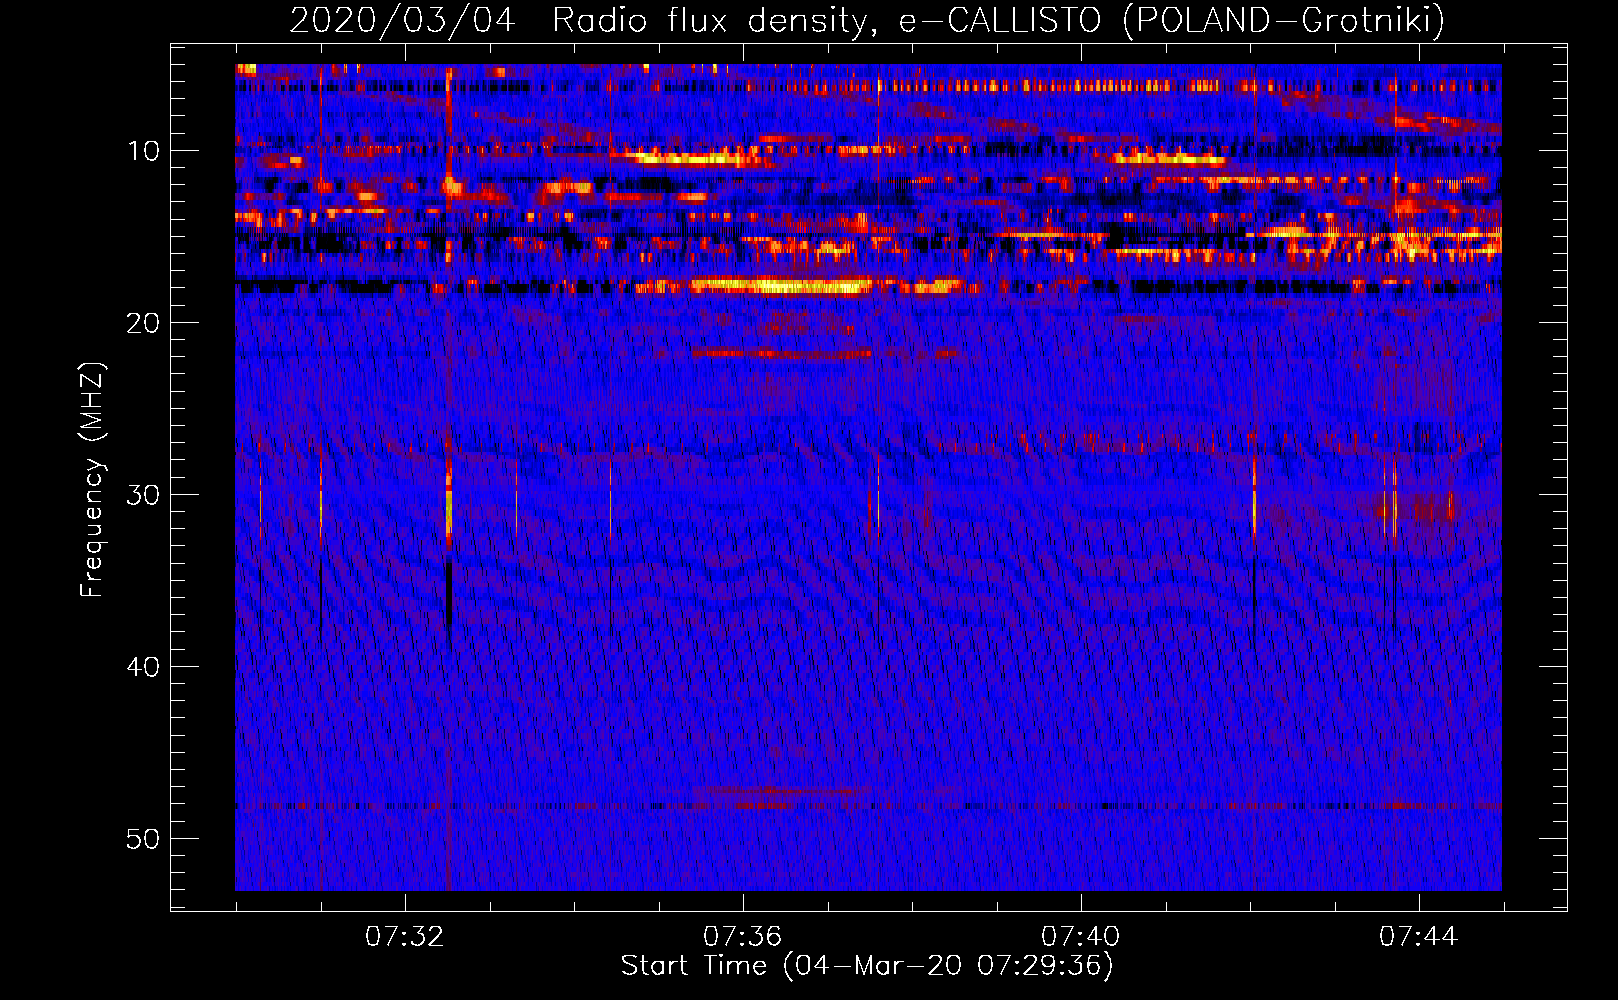Viewport: 1618px width, 1000px height.
Task: Click the 40 MHz frequency tick label
Action: [x=143, y=667]
